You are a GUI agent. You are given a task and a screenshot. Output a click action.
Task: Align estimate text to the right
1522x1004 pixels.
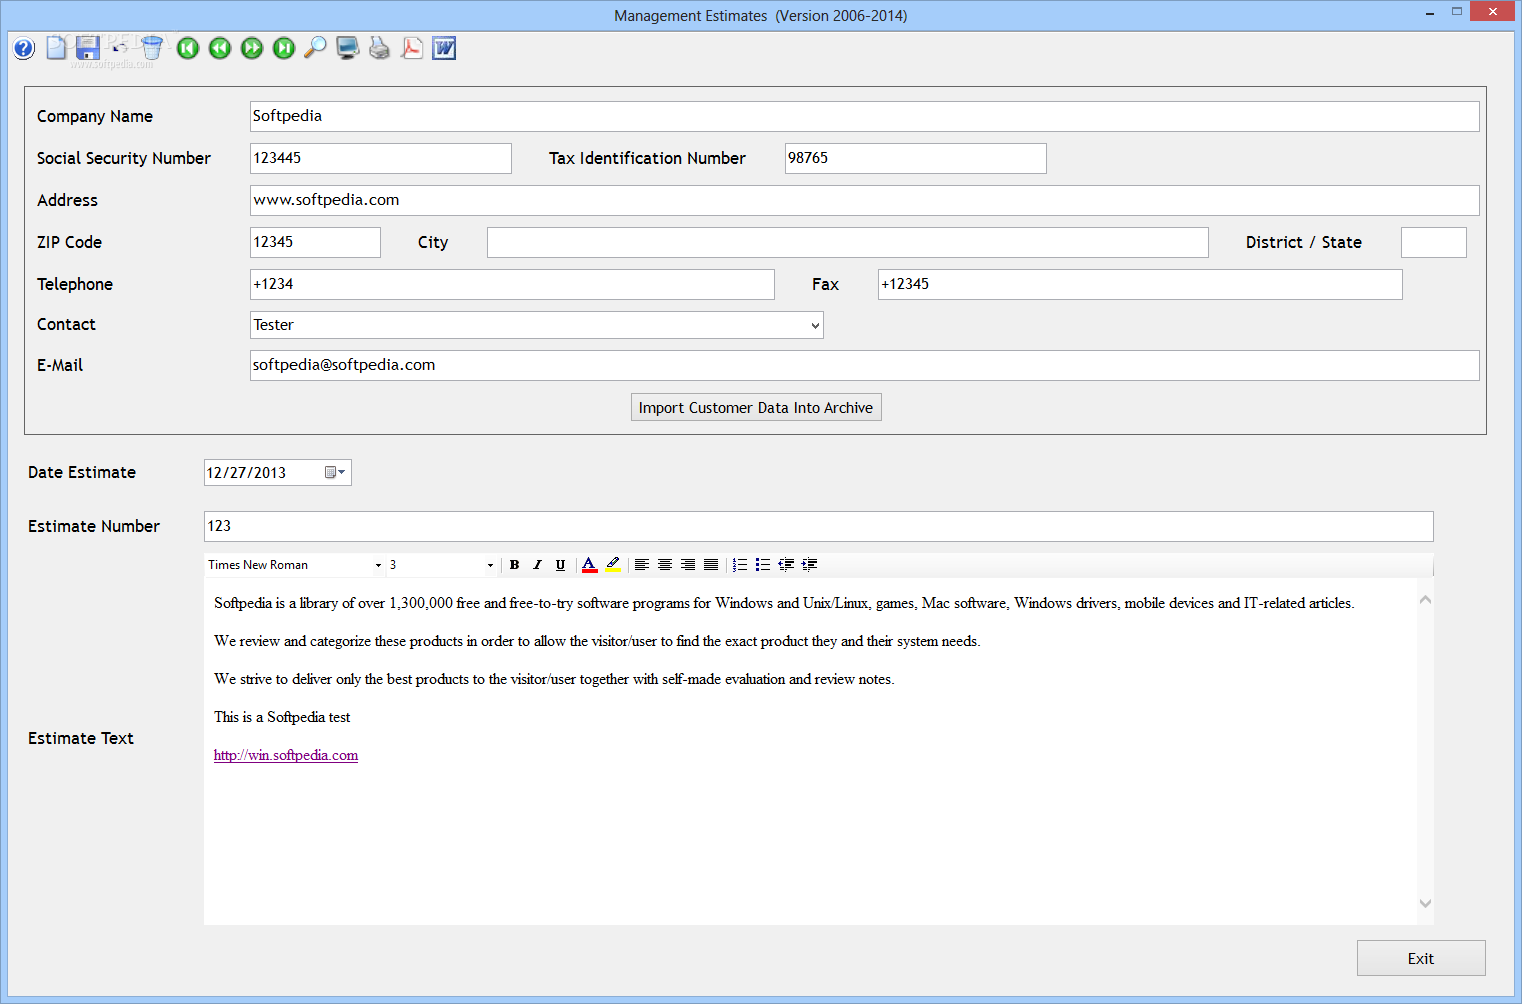pos(688,565)
